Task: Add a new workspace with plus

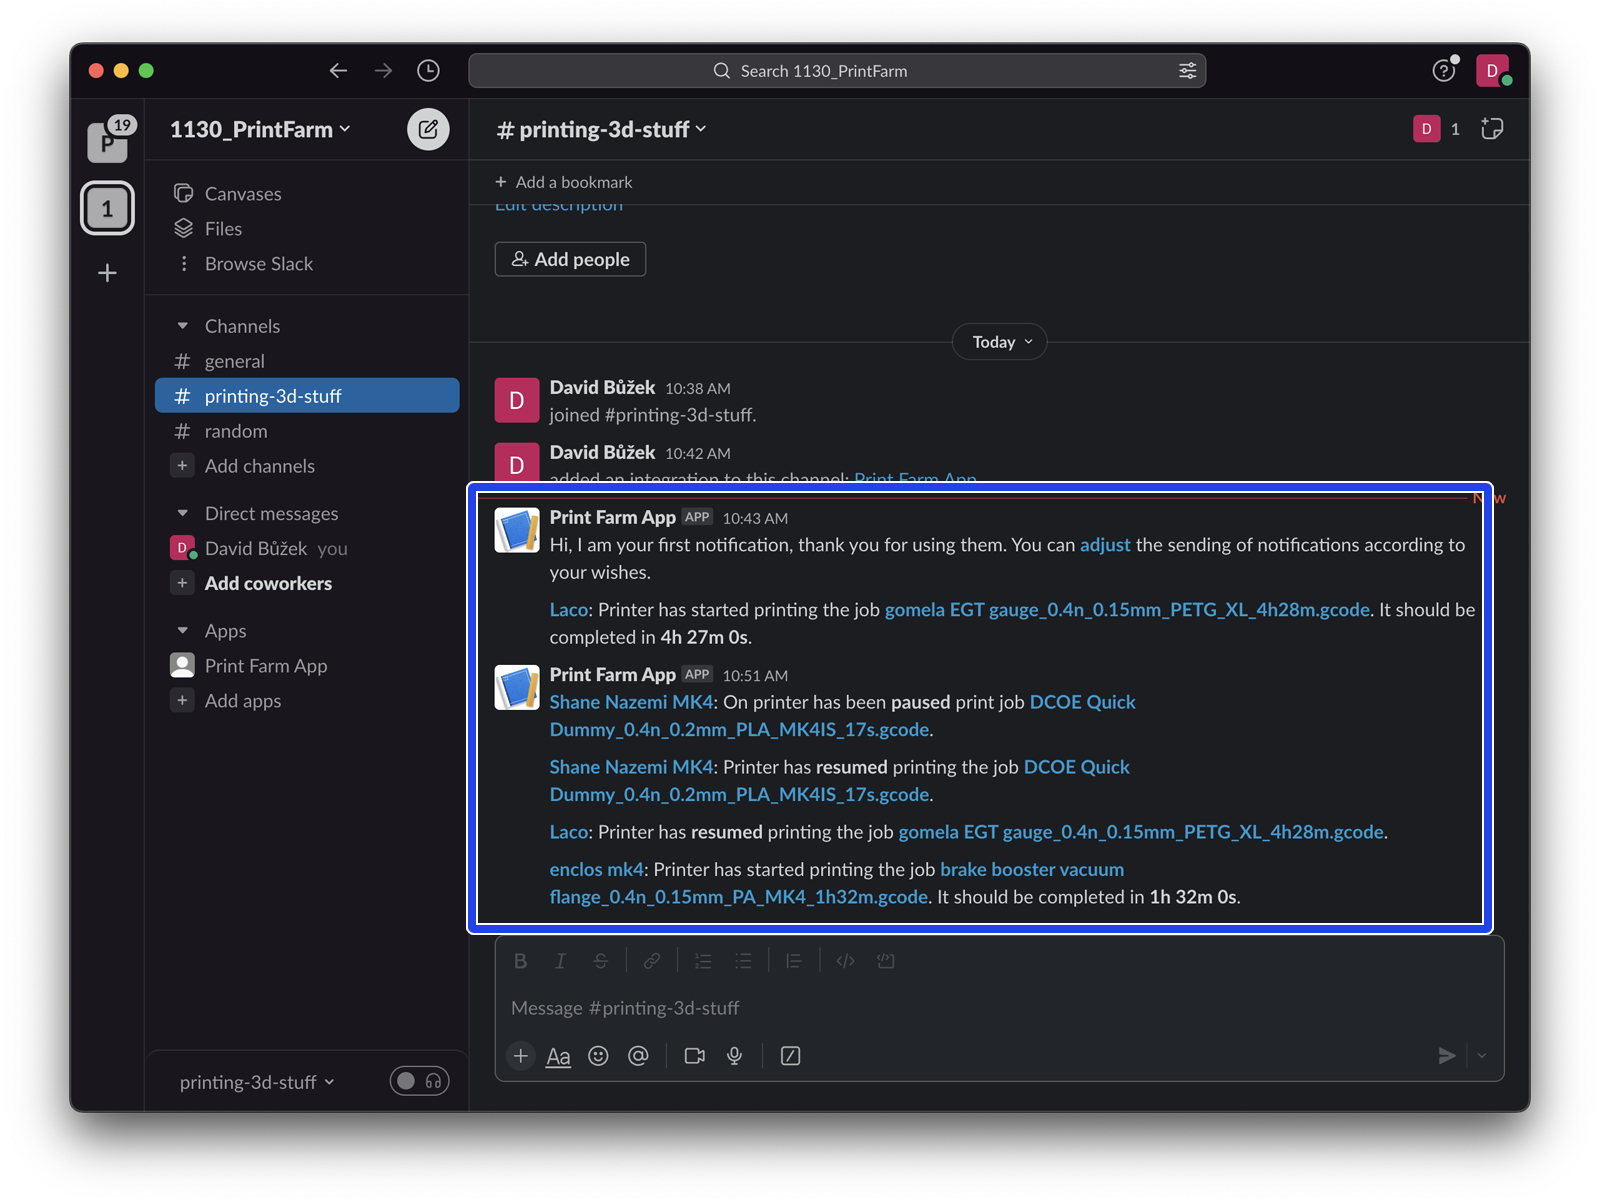Action: [107, 273]
